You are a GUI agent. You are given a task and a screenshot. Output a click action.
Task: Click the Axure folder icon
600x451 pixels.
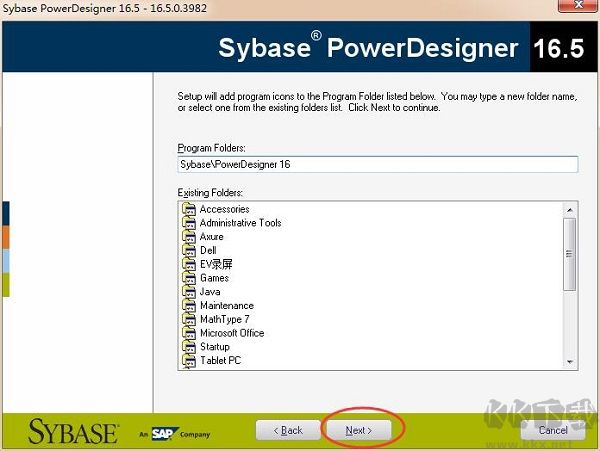[189, 237]
